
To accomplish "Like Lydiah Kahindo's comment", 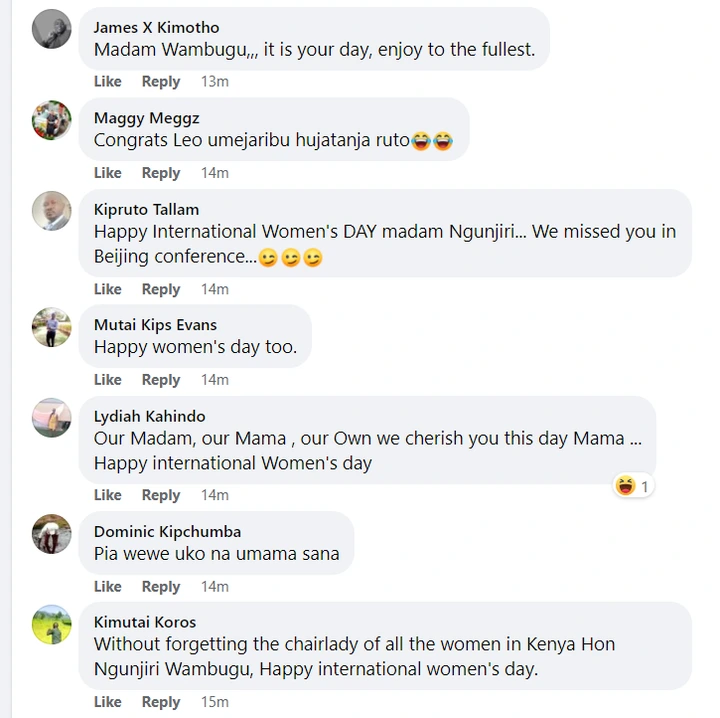I will click(108, 495).
